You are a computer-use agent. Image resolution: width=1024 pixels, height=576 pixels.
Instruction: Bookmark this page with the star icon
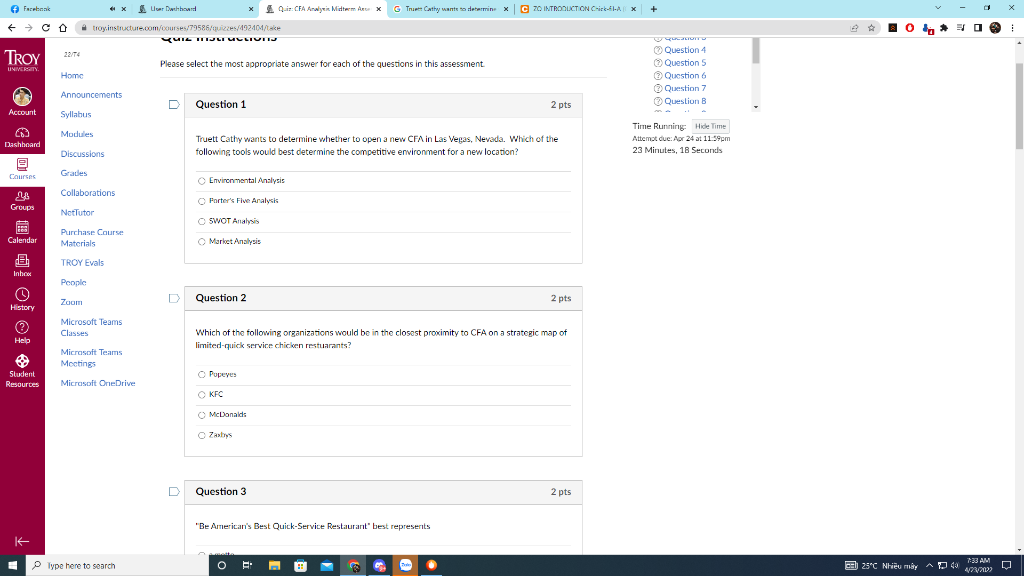(871, 27)
